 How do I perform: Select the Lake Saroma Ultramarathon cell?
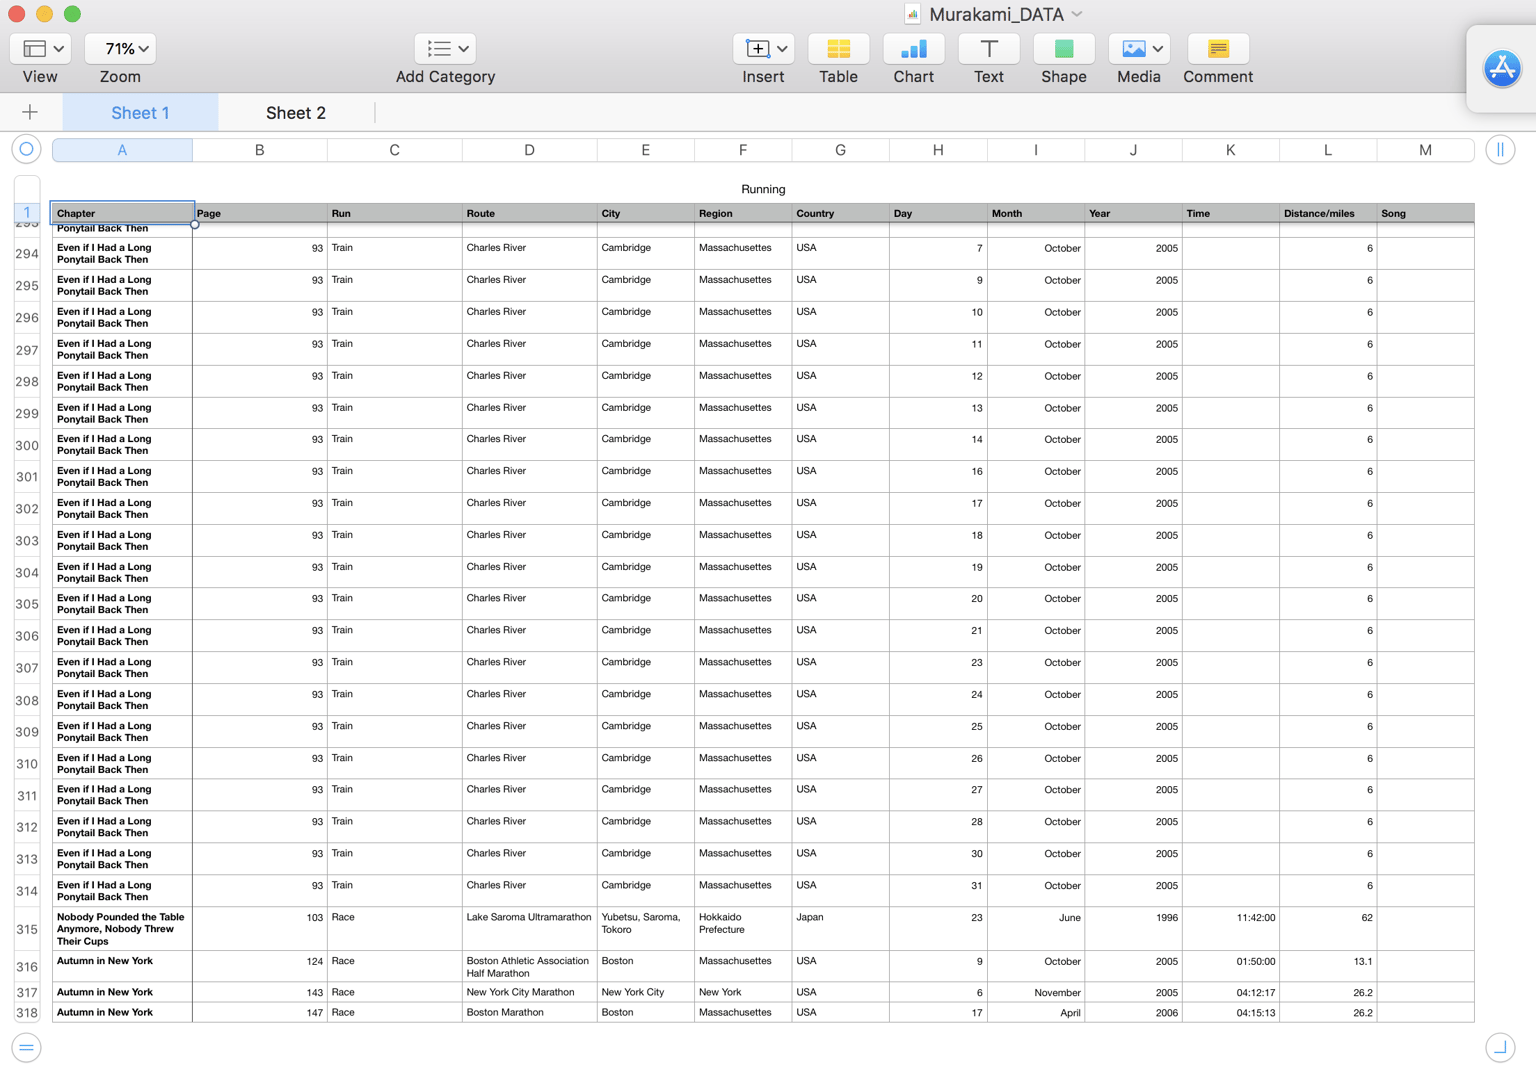(x=530, y=929)
